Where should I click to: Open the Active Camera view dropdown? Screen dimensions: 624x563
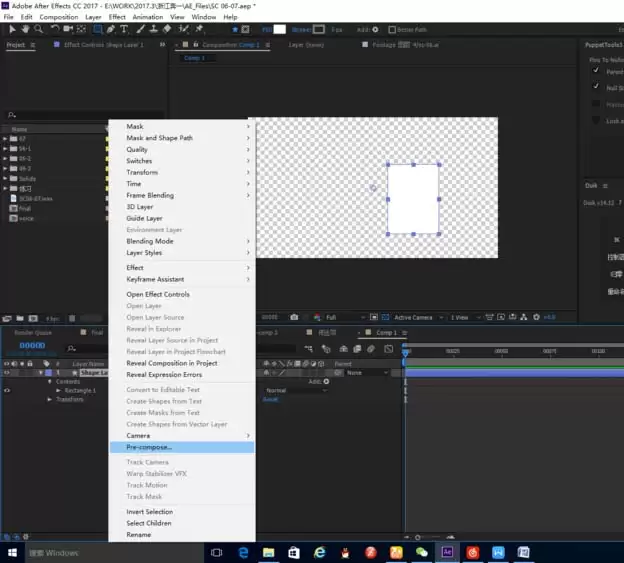click(418, 317)
